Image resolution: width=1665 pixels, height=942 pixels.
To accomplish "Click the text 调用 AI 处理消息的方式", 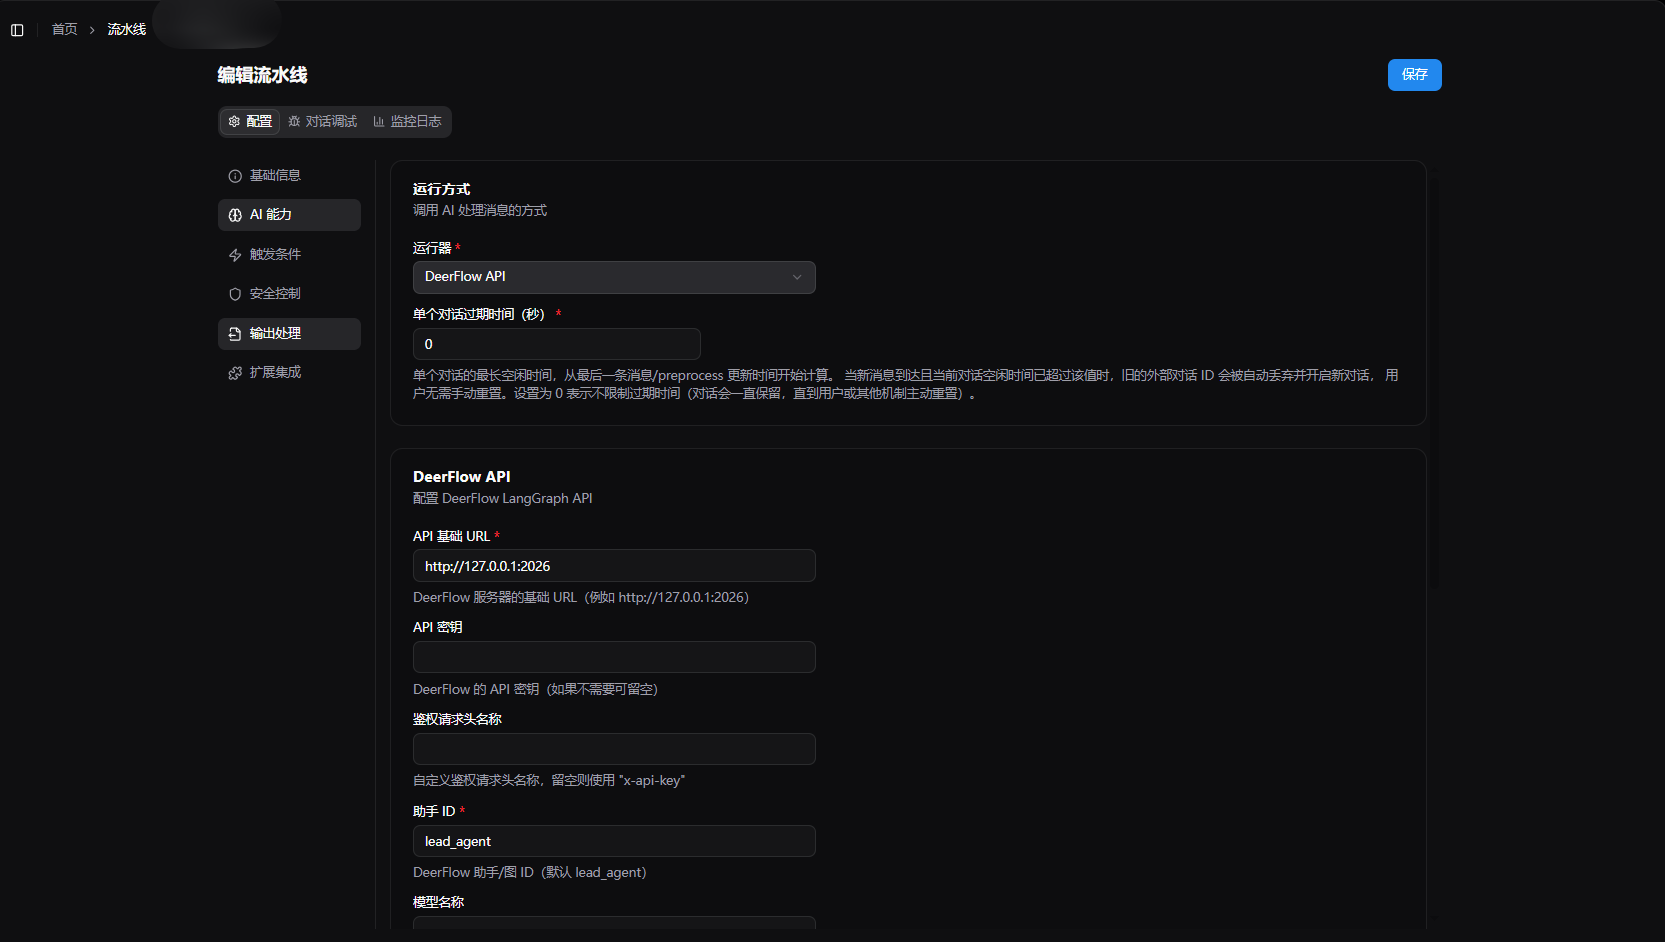I will (480, 210).
